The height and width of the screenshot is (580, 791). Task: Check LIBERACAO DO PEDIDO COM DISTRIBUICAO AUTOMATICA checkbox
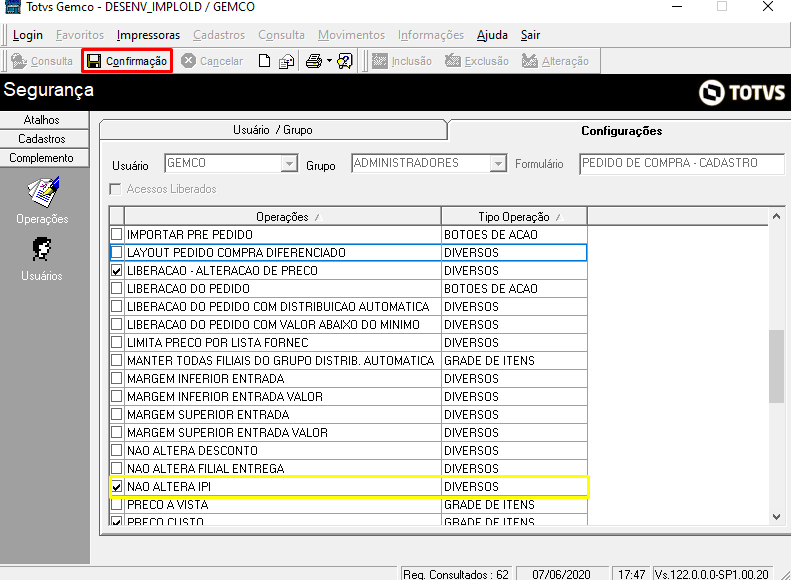click(x=117, y=306)
